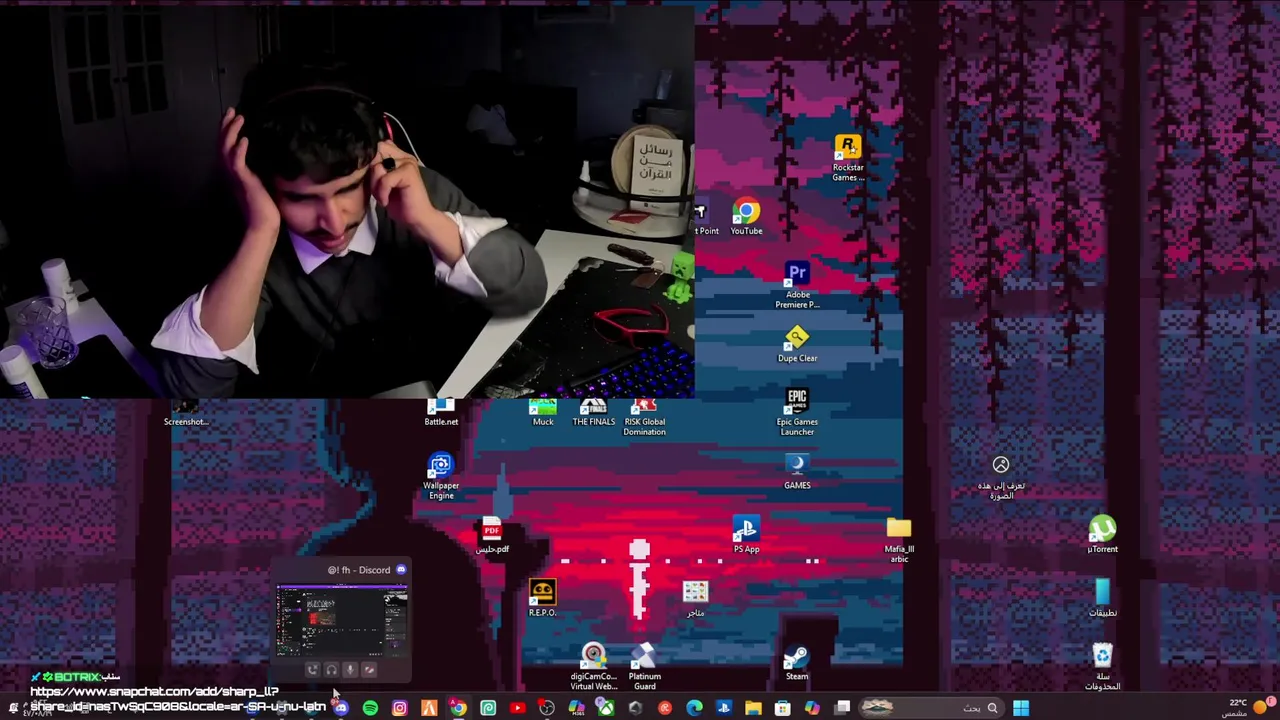Viewport: 1280px width, 720px height.
Task: Open the PDF file on the desktop
Action: pos(491,535)
